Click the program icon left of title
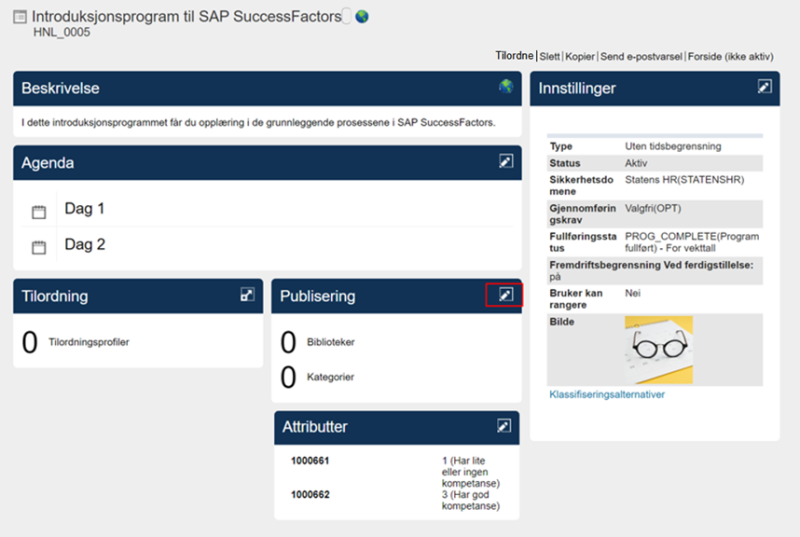This screenshot has height=537, width=800. [x=20, y=17]
